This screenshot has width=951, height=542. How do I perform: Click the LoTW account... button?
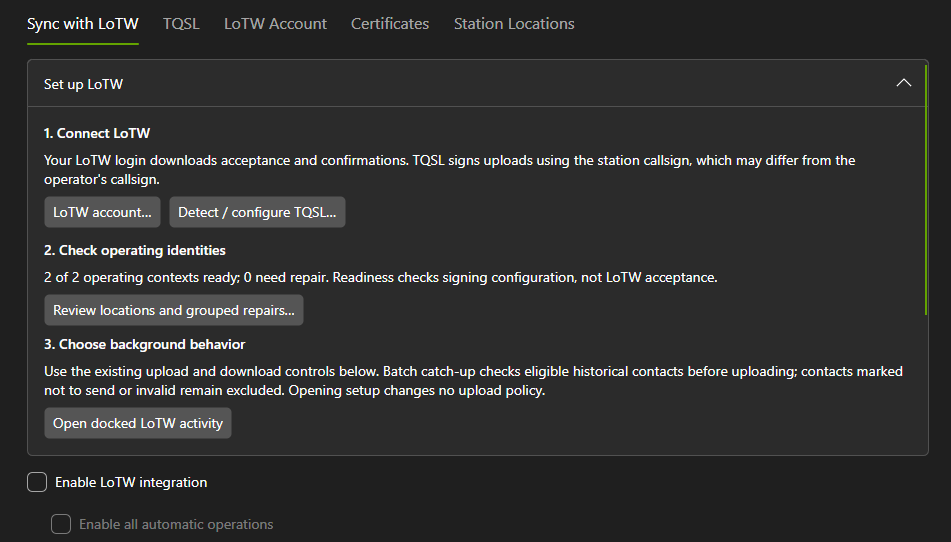pos(102,212)
